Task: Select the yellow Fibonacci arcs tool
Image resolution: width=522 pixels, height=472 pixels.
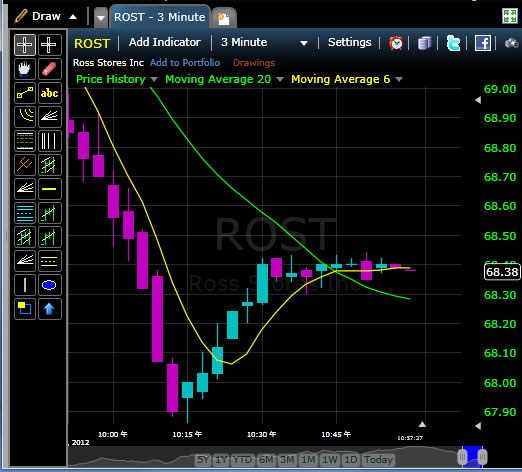Action: (x=25, y=117)
